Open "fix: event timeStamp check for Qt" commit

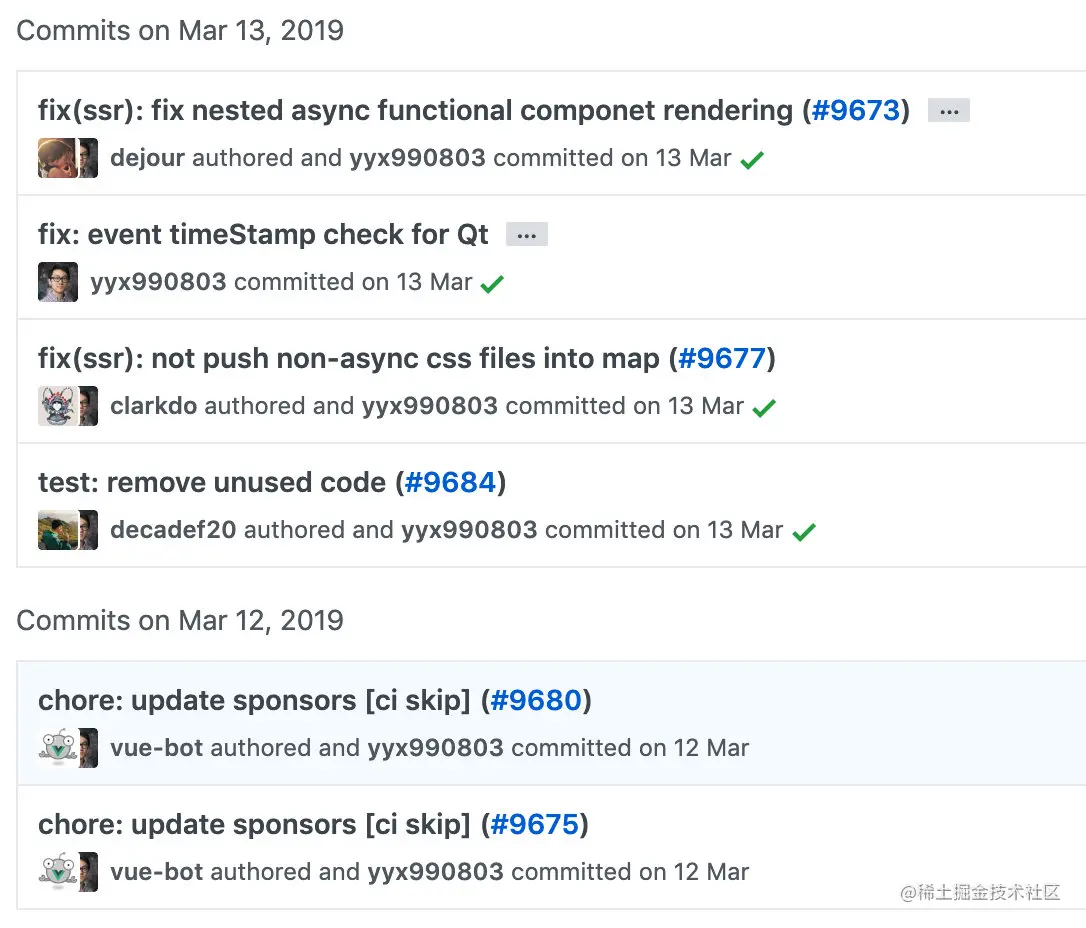pos(263,234)
